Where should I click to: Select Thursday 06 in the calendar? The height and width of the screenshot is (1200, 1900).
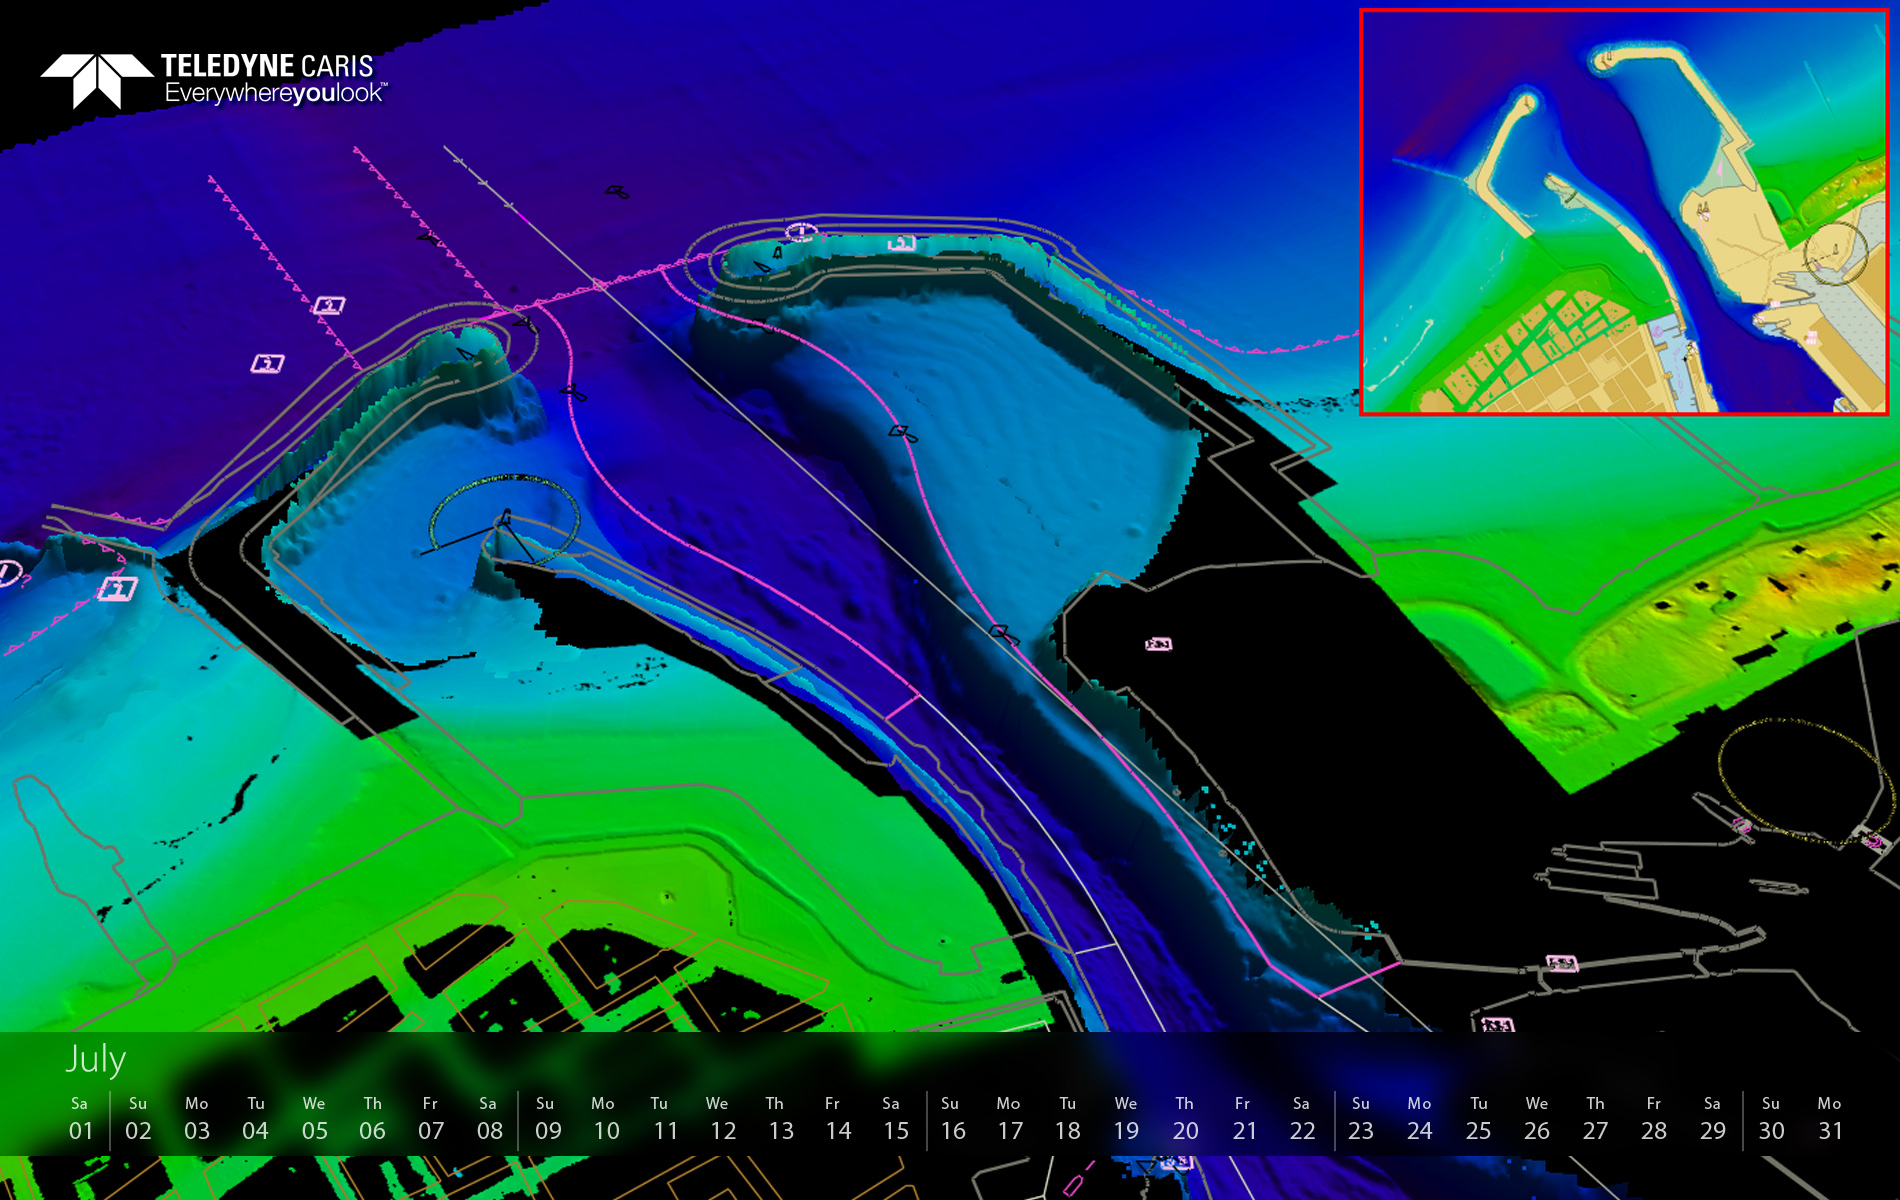point(372,1119)
